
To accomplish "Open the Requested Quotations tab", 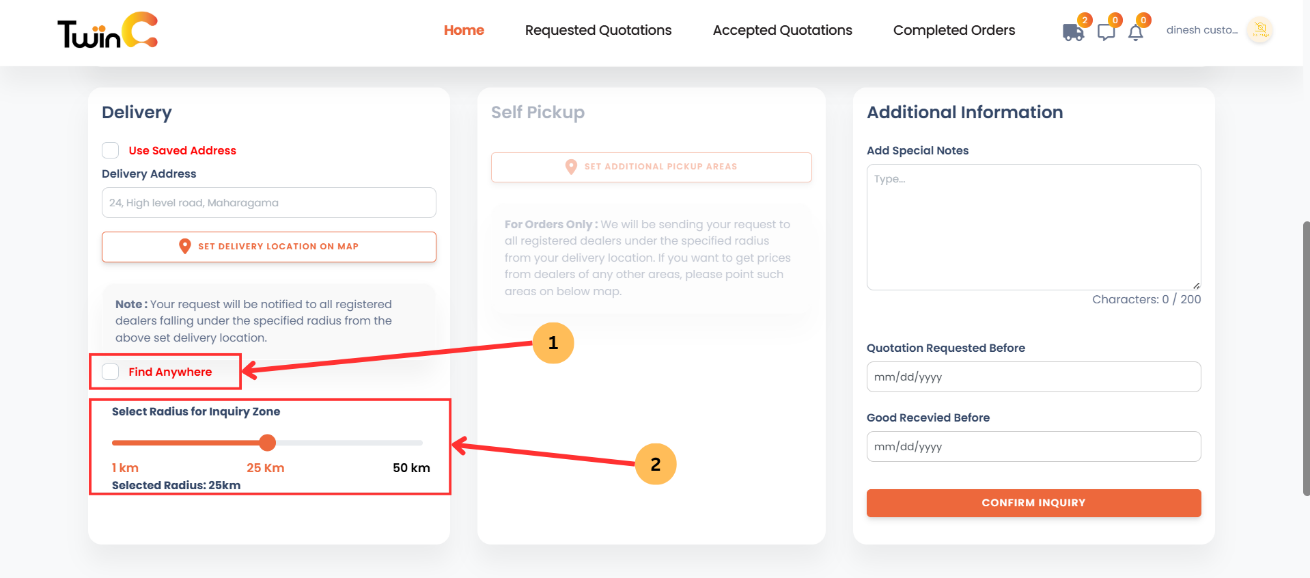I will [598, 30].
